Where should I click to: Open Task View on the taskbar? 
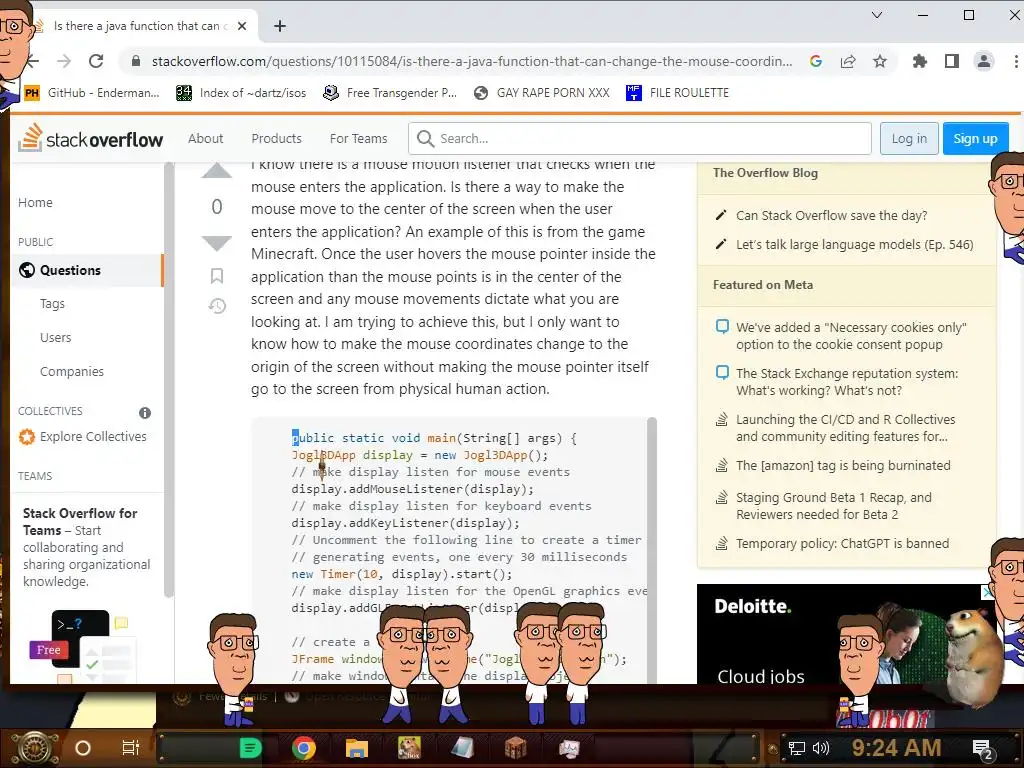pos(131,748)
